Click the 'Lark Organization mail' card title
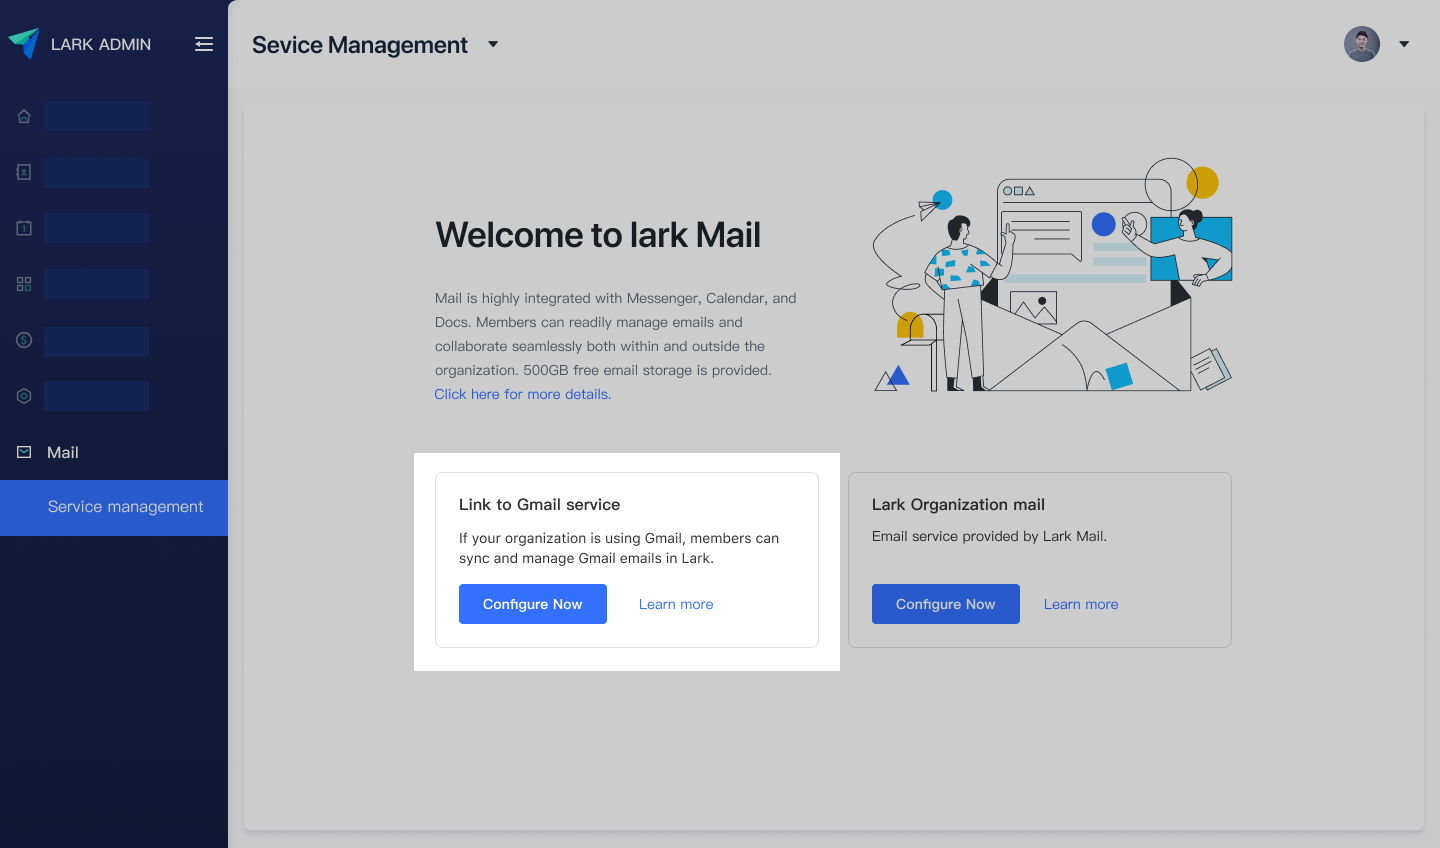This screenshot has height=848, width=1440. (958, 505)
